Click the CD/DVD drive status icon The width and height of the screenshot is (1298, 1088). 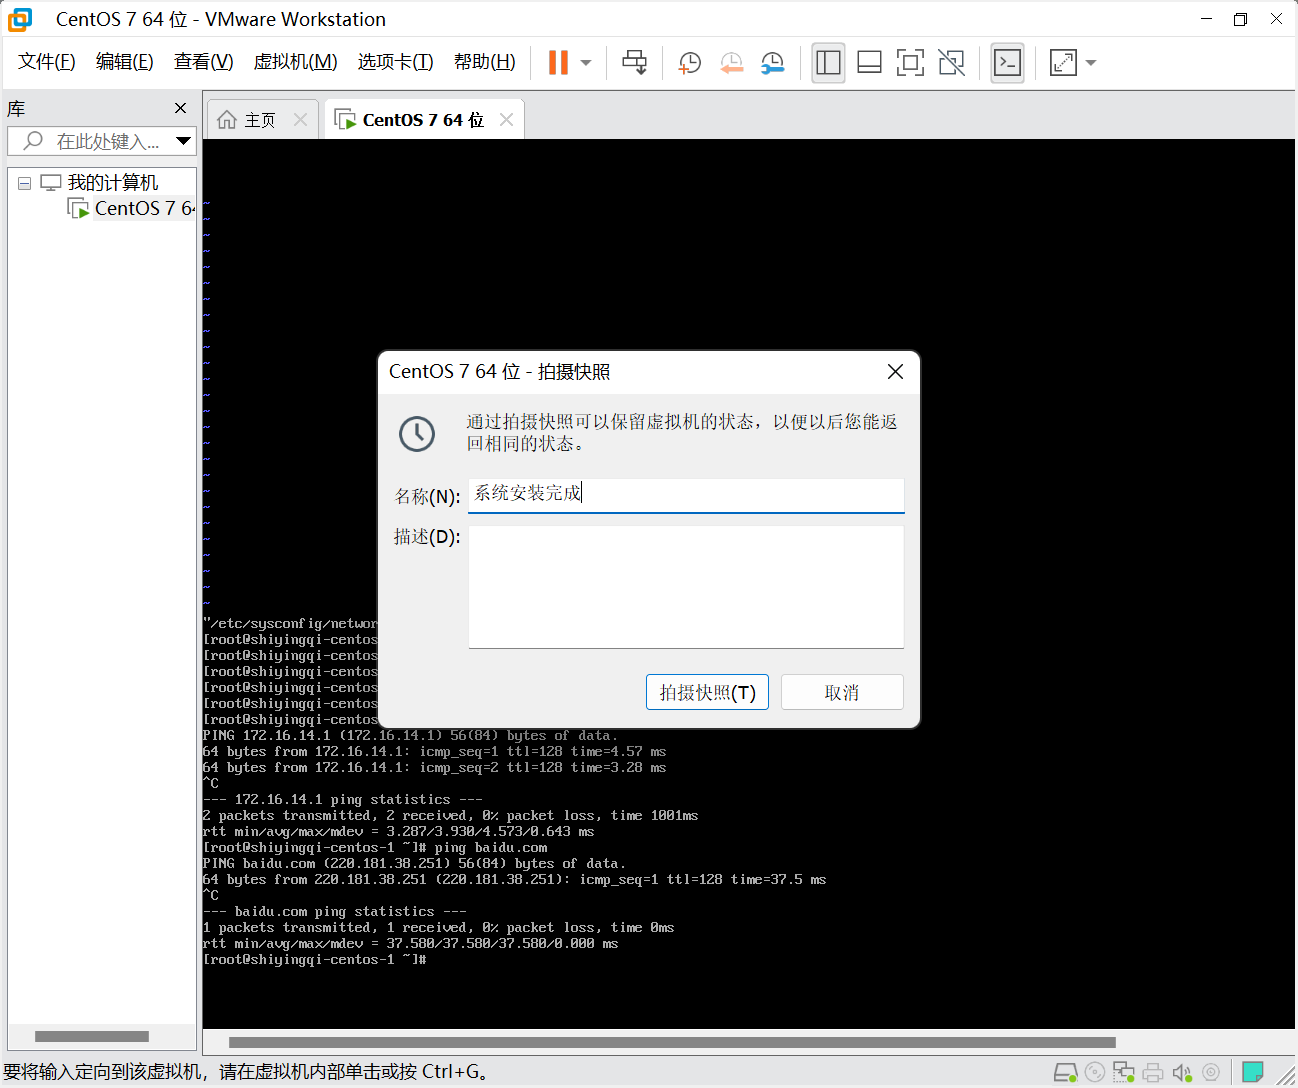coord(1095,1073)
